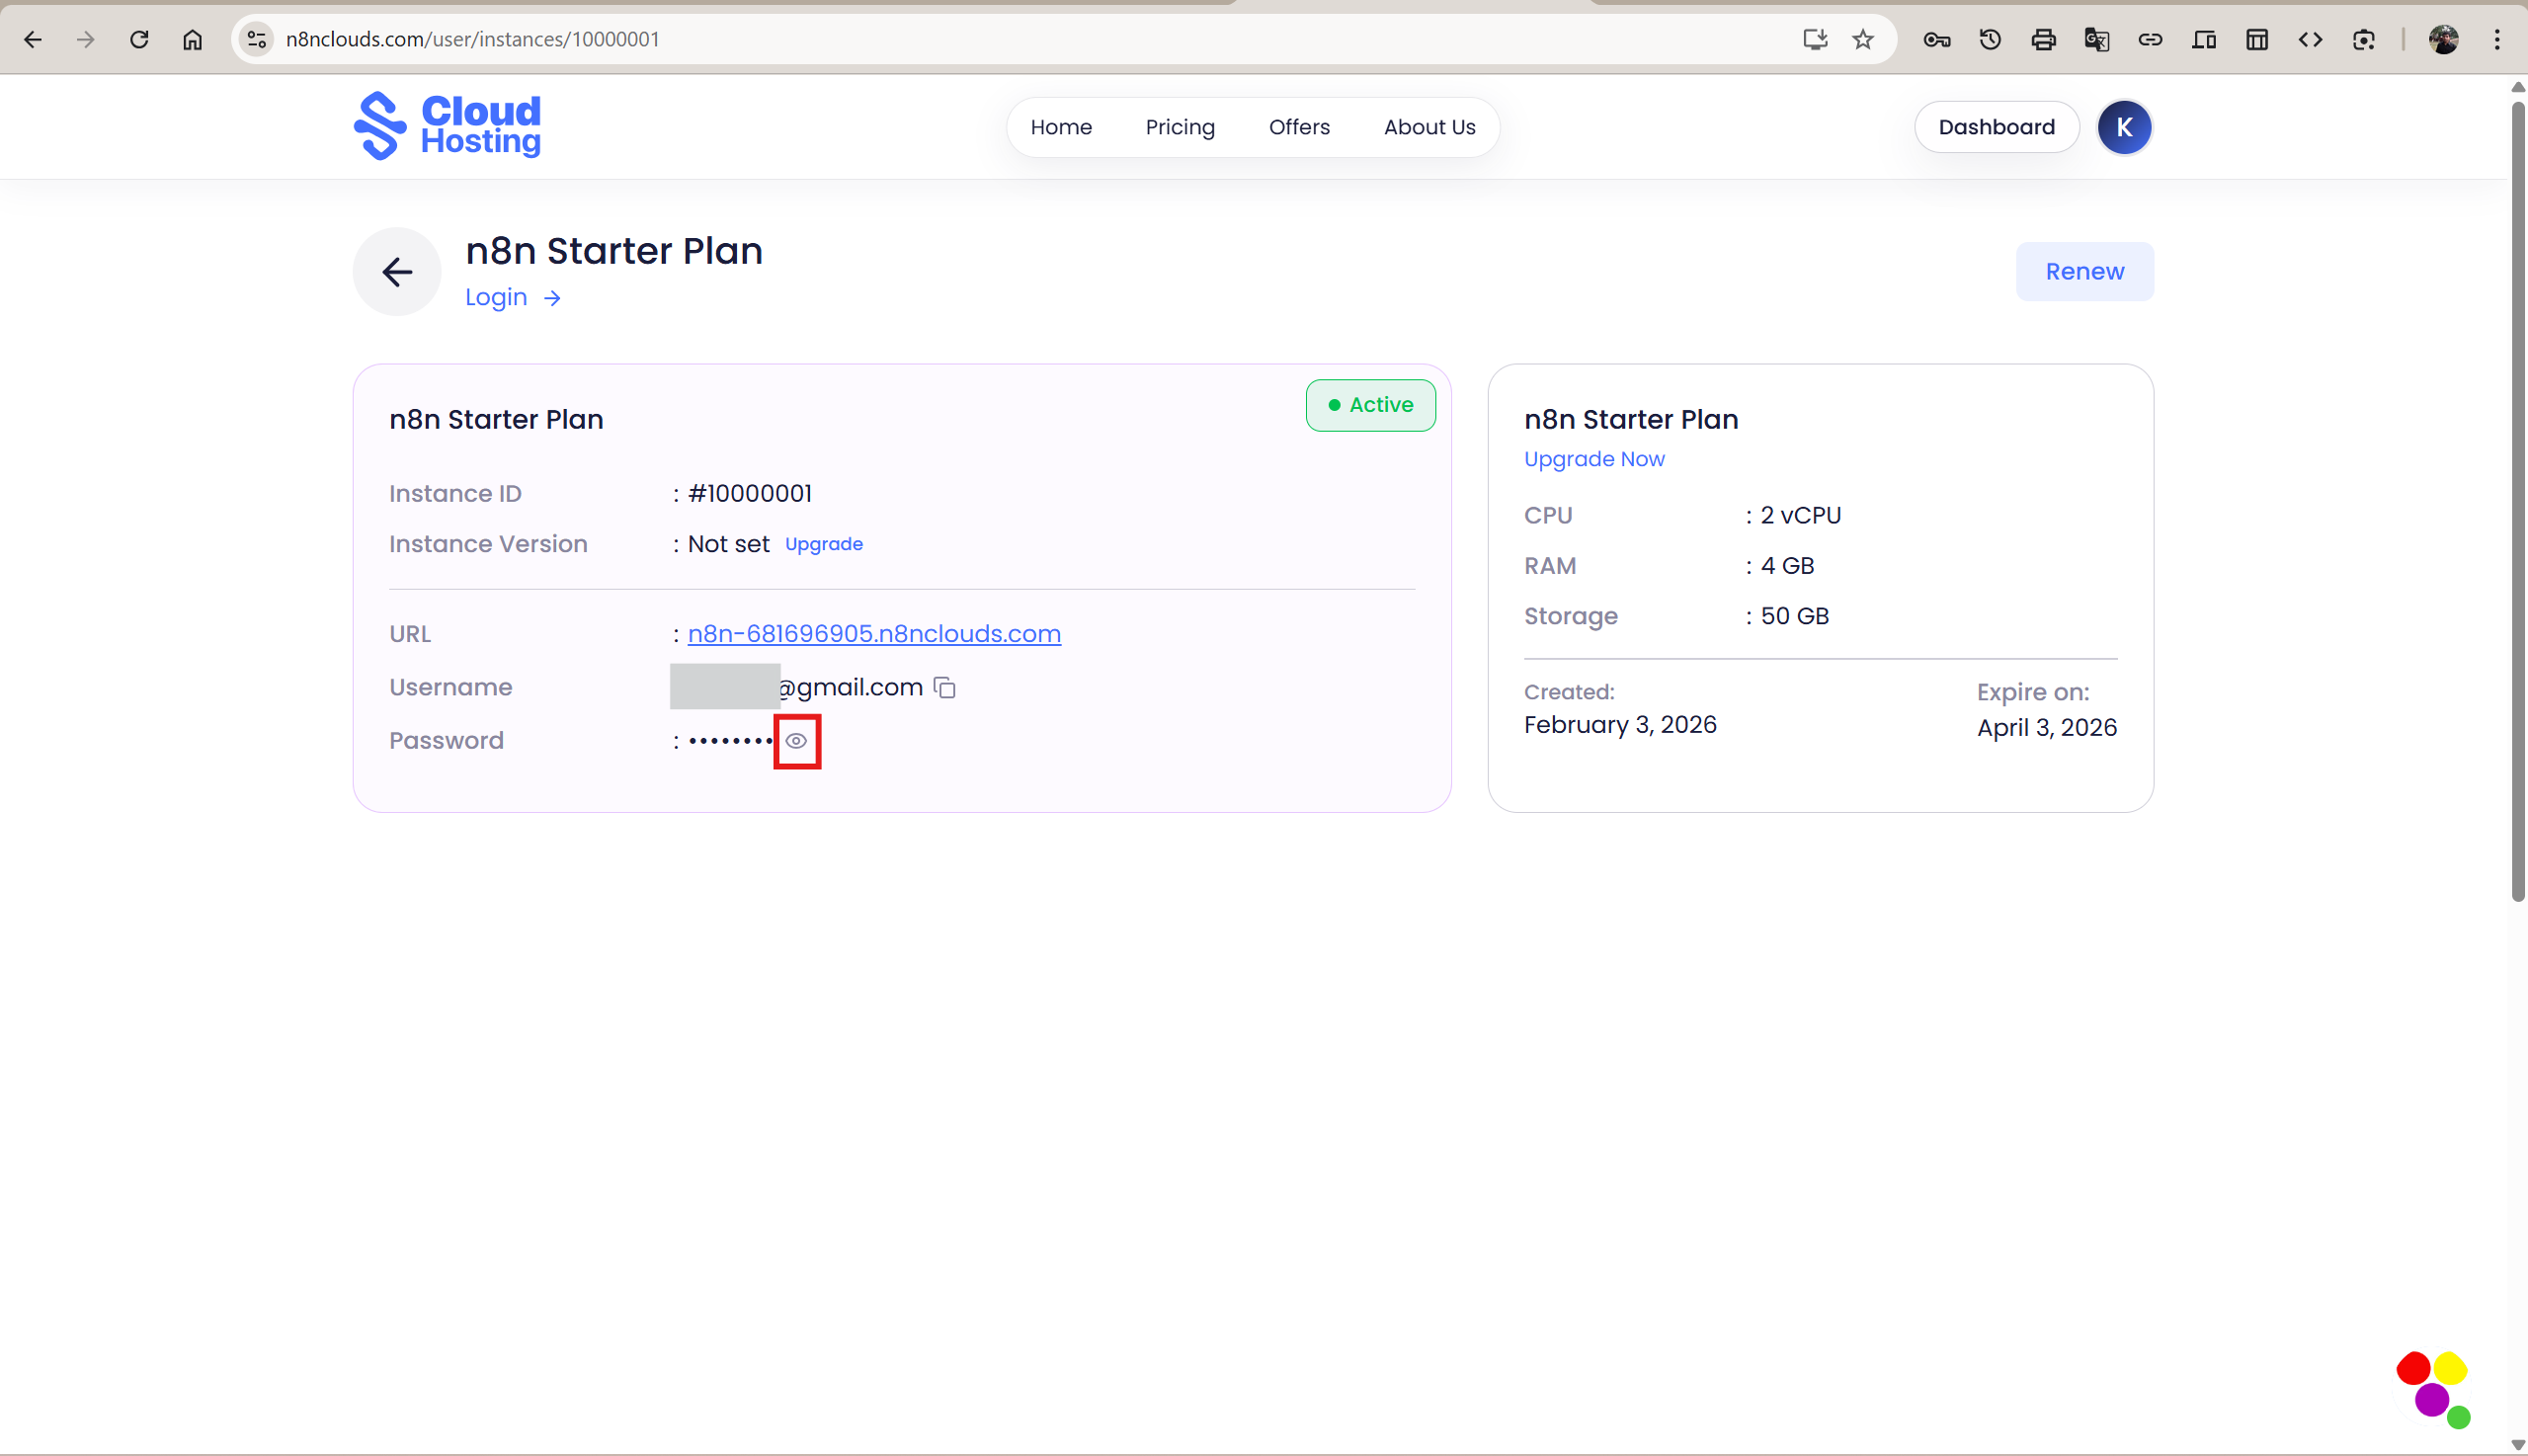This screenshot has width=2528, height=1456.
Task: Click the print icon in toolbar
Action: click(2043, 39)
